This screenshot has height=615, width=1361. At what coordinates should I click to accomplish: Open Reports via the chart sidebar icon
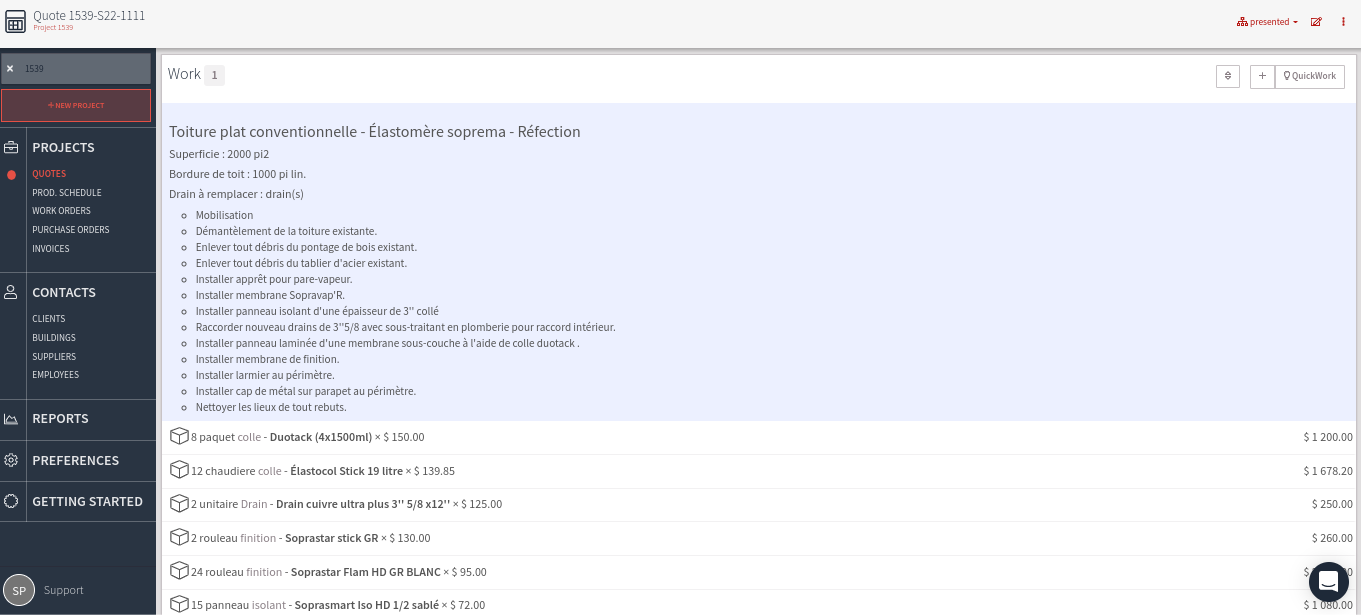[11, 419]
